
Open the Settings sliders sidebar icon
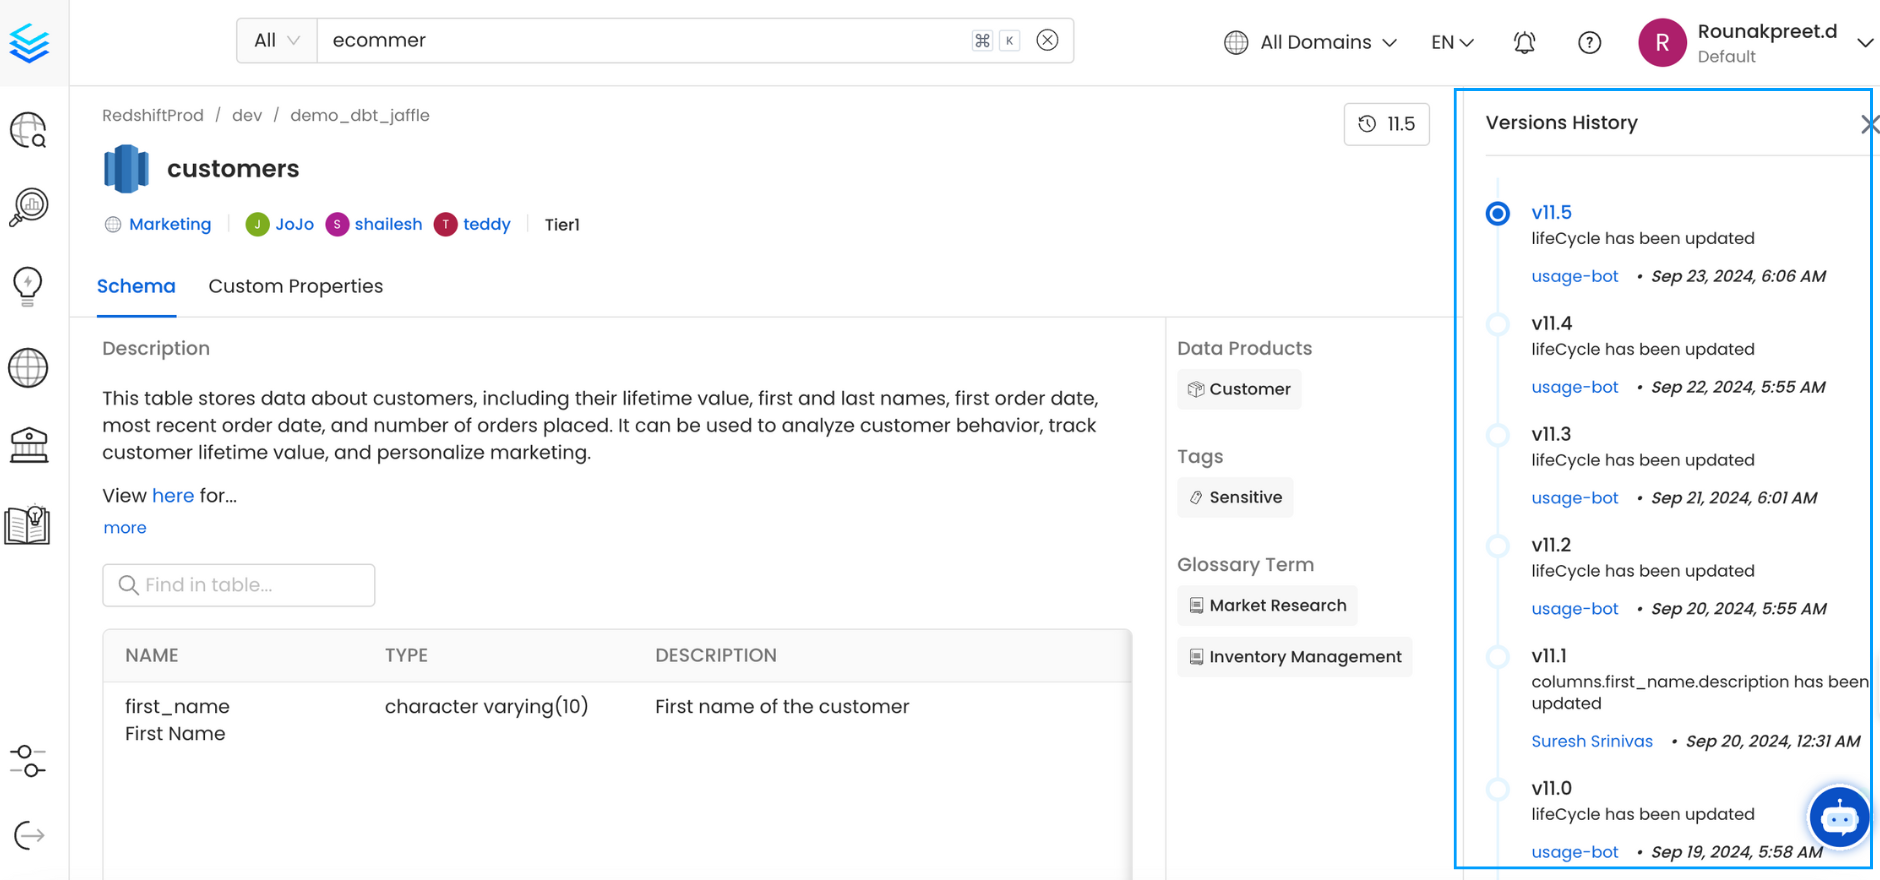[28, 761]
